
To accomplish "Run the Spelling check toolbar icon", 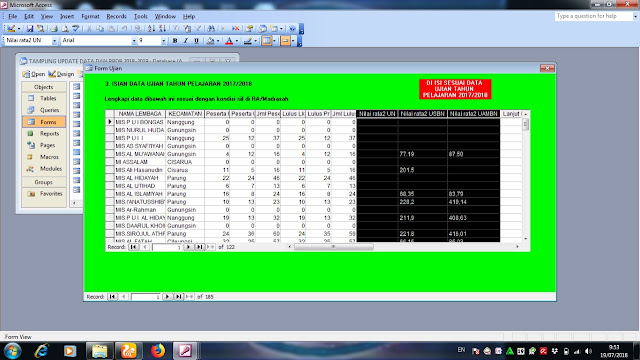I will (76, 29).
